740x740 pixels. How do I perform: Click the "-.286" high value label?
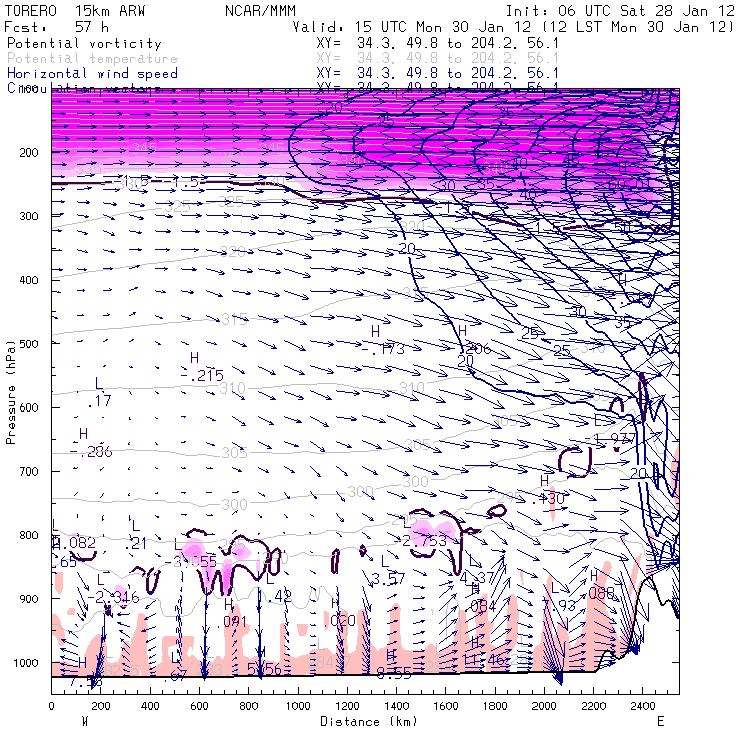[x=91, y=452]
